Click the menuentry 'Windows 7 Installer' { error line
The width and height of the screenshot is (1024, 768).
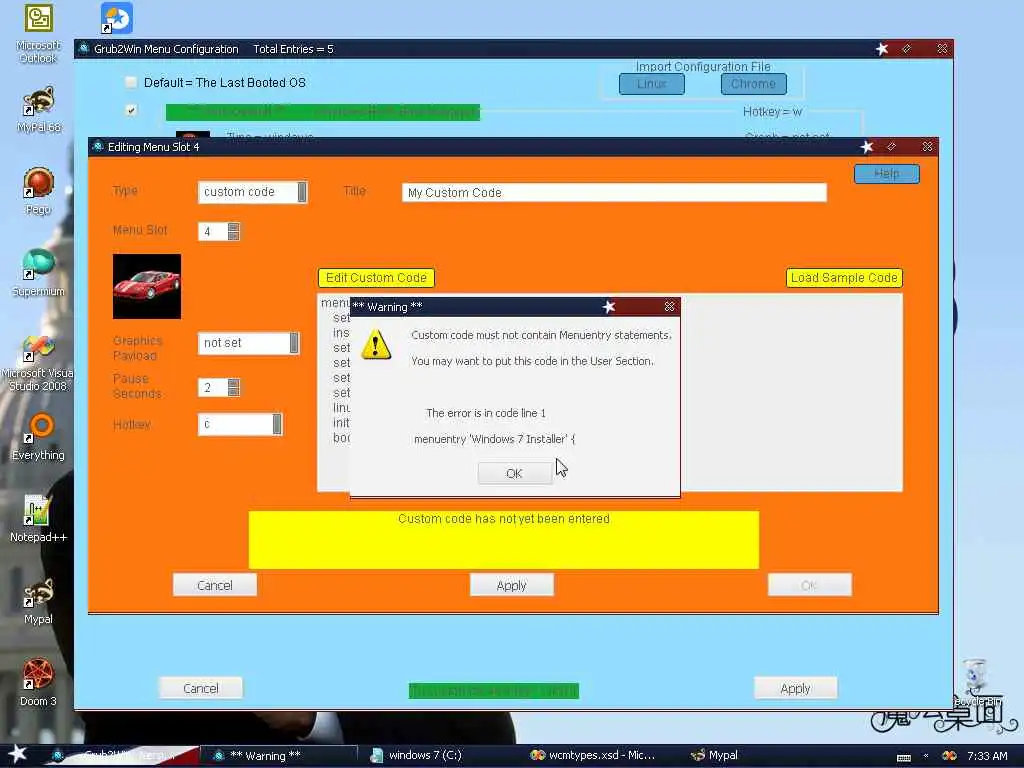pyautogui.click(x=494, y=440)
